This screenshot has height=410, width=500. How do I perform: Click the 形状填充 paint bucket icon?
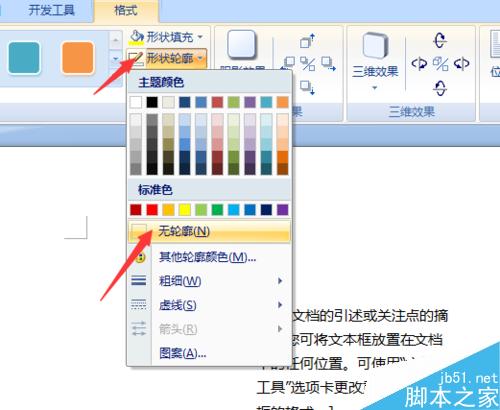tap(137, 36)
